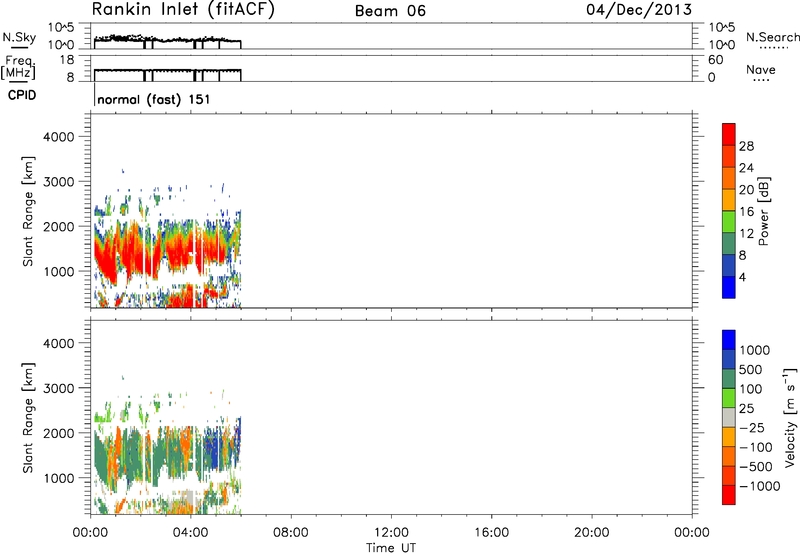Click the '1000' velocity colorbar tick

(755, 350)
